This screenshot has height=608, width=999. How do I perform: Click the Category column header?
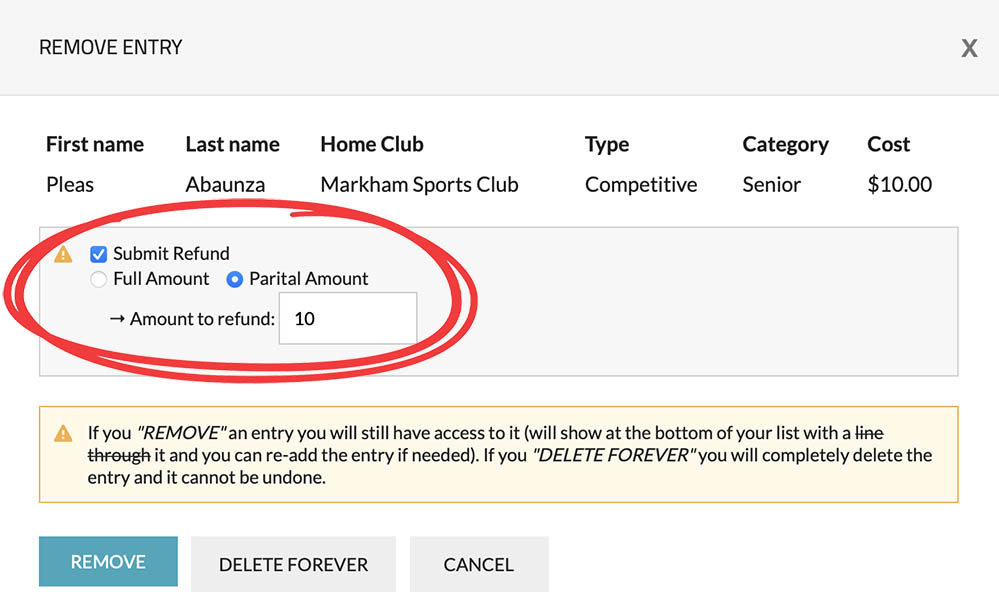[785, 145]
